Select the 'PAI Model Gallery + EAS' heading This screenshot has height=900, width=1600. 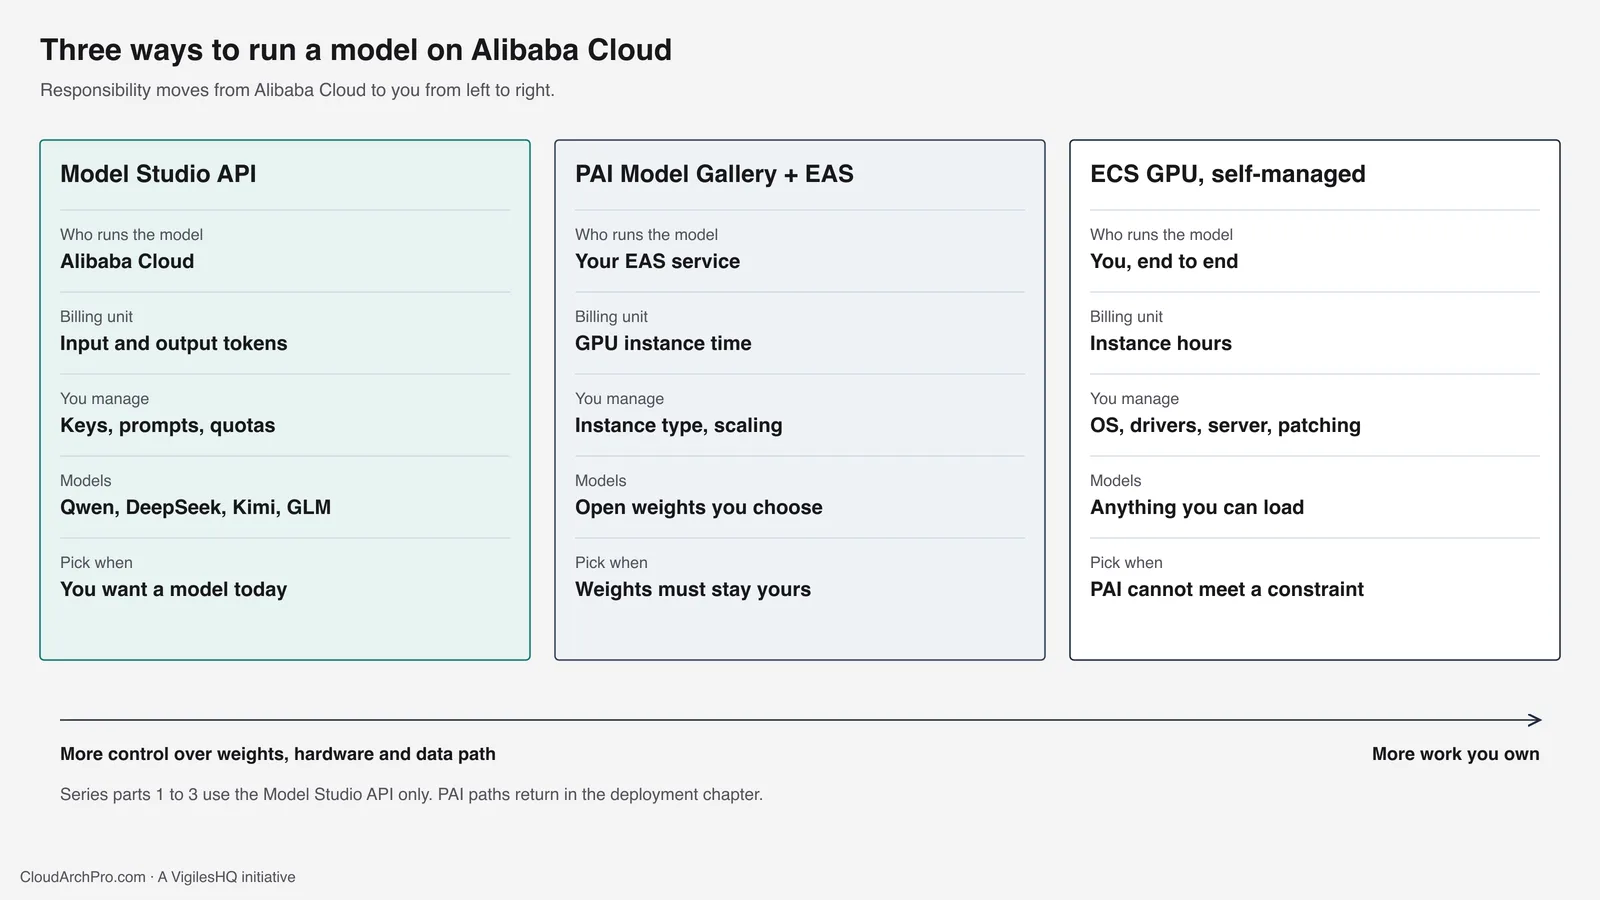(x=714, y=174)
